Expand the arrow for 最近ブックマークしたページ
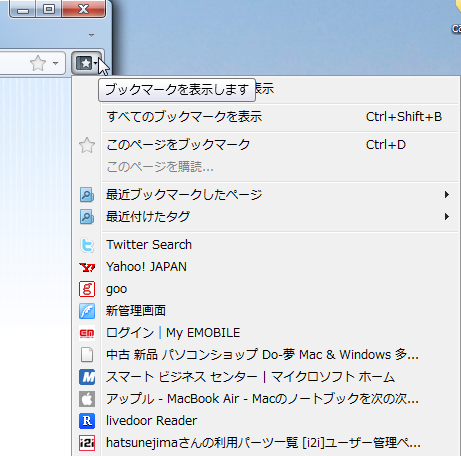 point(447,195)
